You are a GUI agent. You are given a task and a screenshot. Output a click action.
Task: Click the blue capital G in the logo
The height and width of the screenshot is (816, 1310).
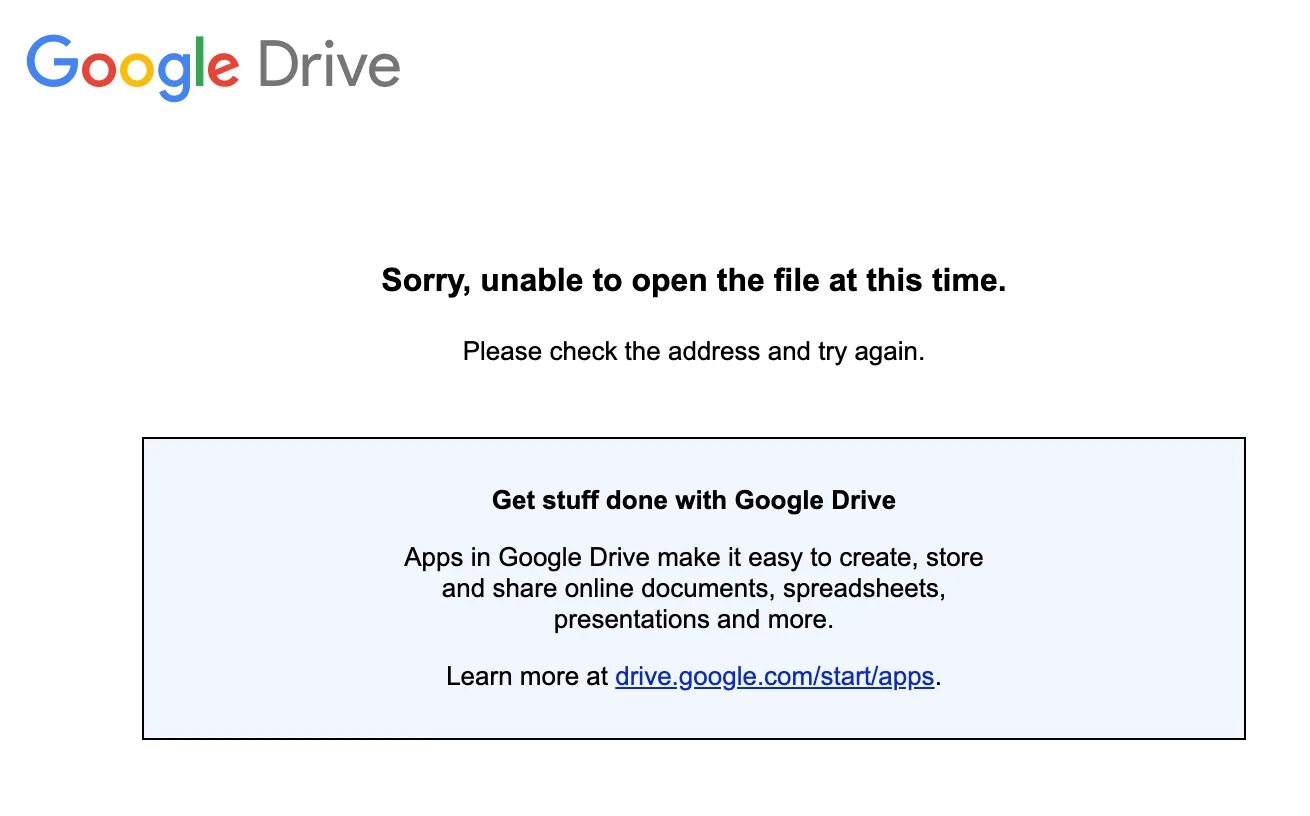51,62
